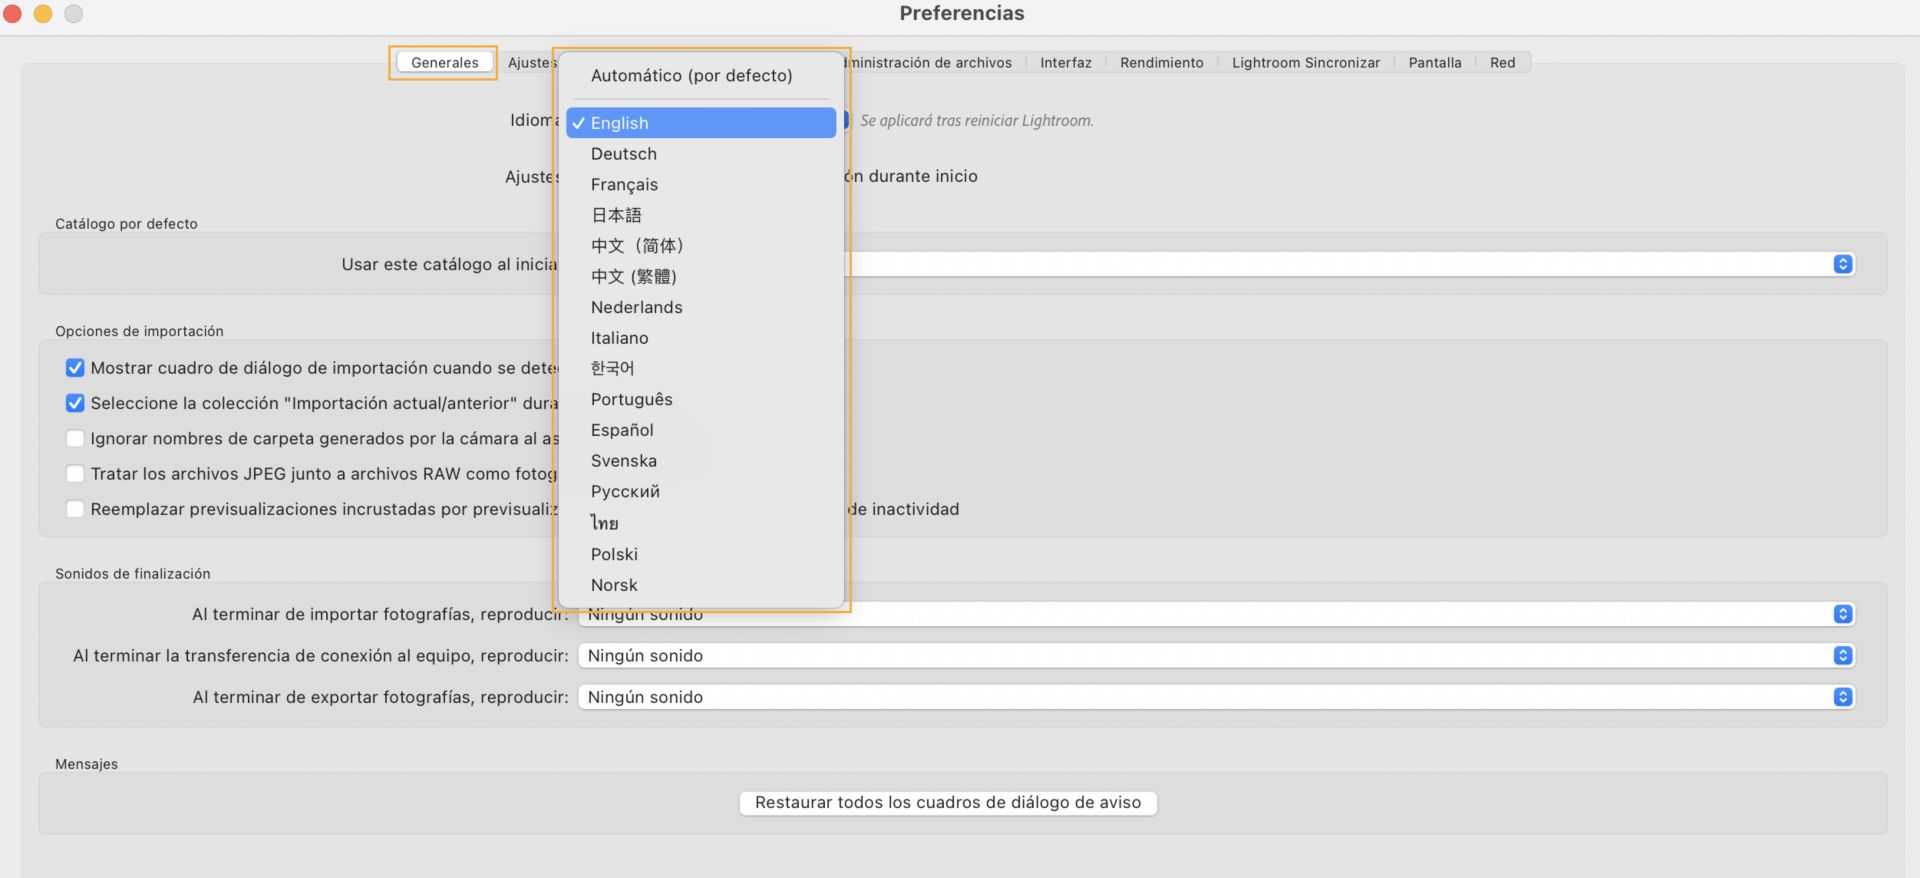Pick Português from the language menu
The width and height of the screenshot is (1920, 878).
pos(701,399)
